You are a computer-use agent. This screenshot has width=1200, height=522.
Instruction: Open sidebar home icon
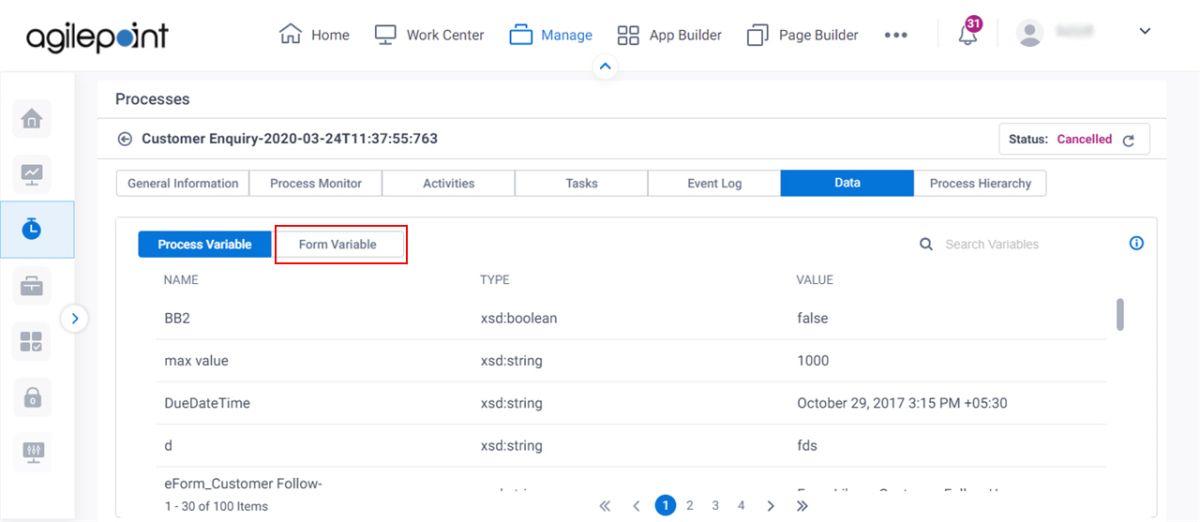point(32,120)
